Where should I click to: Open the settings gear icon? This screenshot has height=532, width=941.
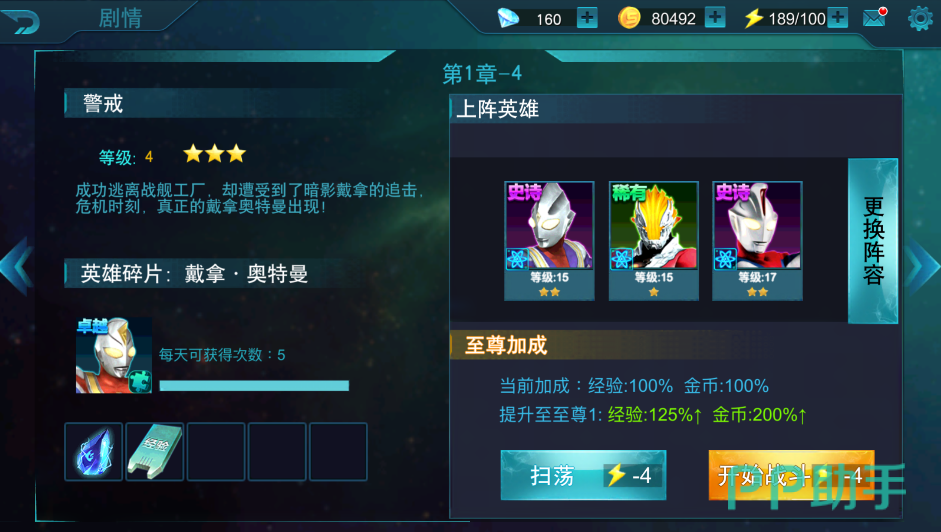click(920, 18)
